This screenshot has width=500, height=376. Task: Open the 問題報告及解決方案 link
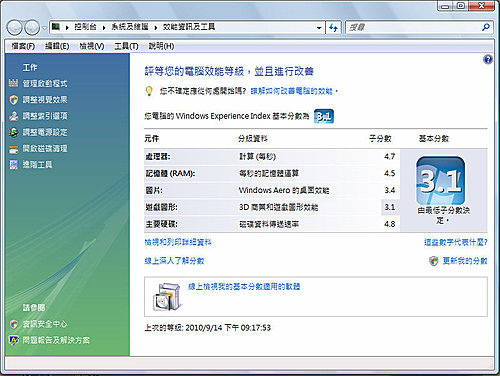pyautogui.click(x=56, y=340)
